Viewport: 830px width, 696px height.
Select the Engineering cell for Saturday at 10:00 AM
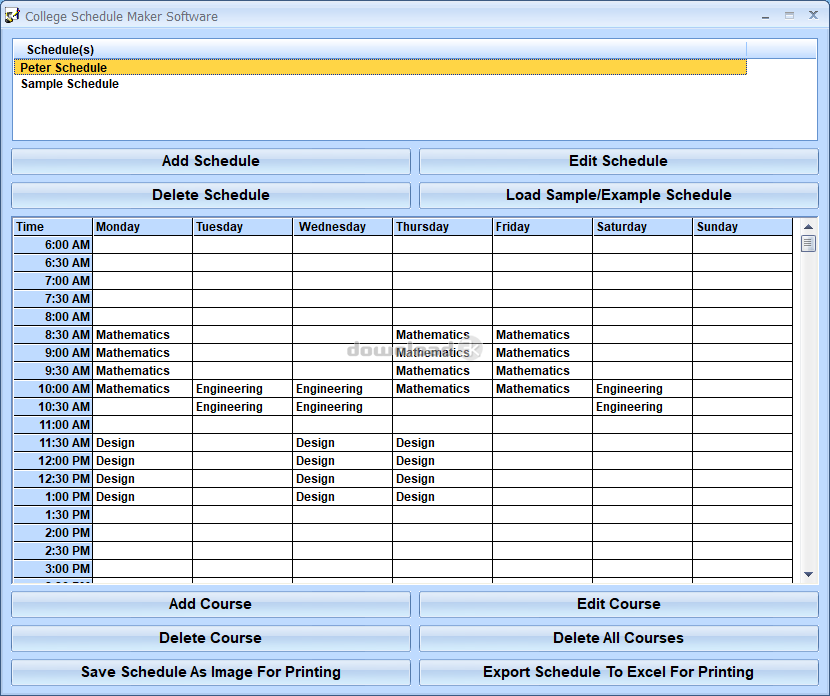pos(643,388)
